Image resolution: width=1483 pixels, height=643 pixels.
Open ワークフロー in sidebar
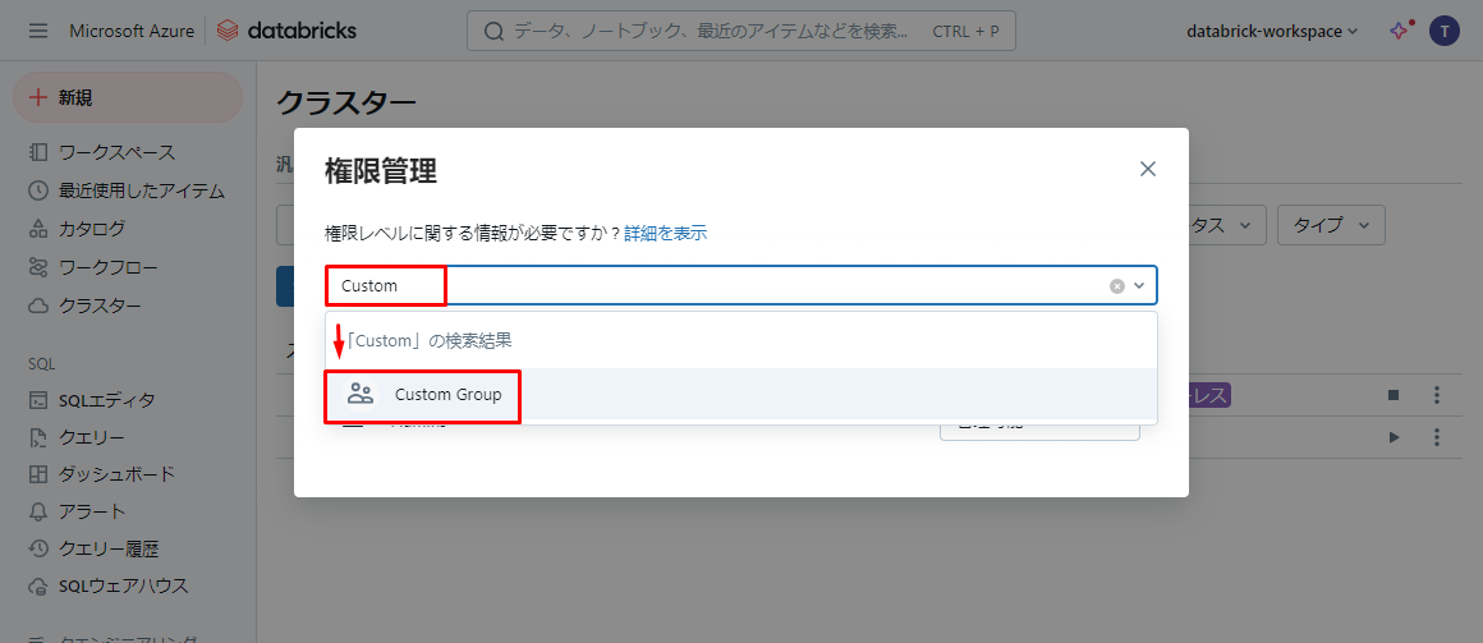click(108, 267)
